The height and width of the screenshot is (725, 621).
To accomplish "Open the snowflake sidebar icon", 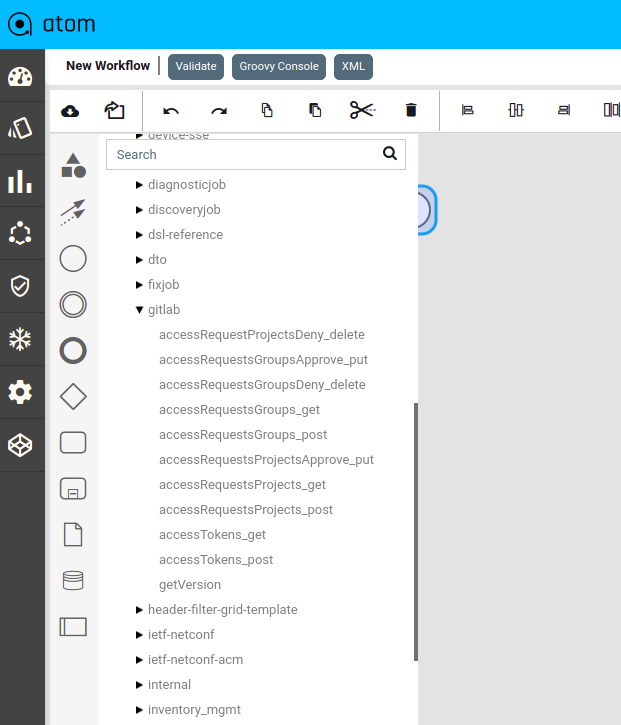I will 20,339.
